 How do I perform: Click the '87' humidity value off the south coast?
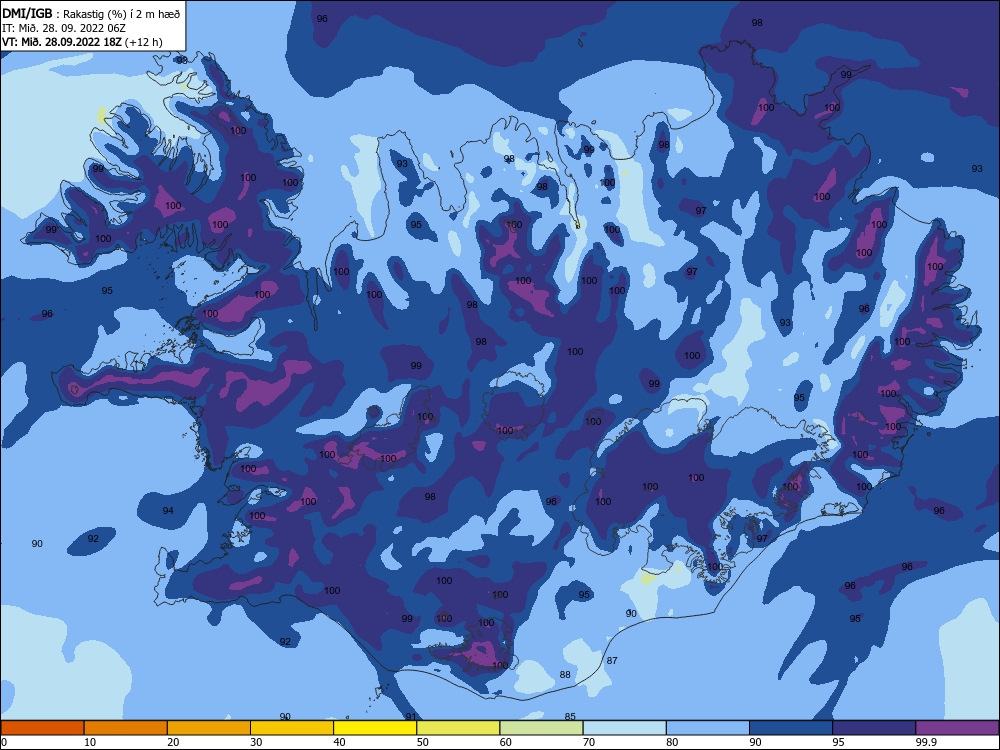coord(612,661)
